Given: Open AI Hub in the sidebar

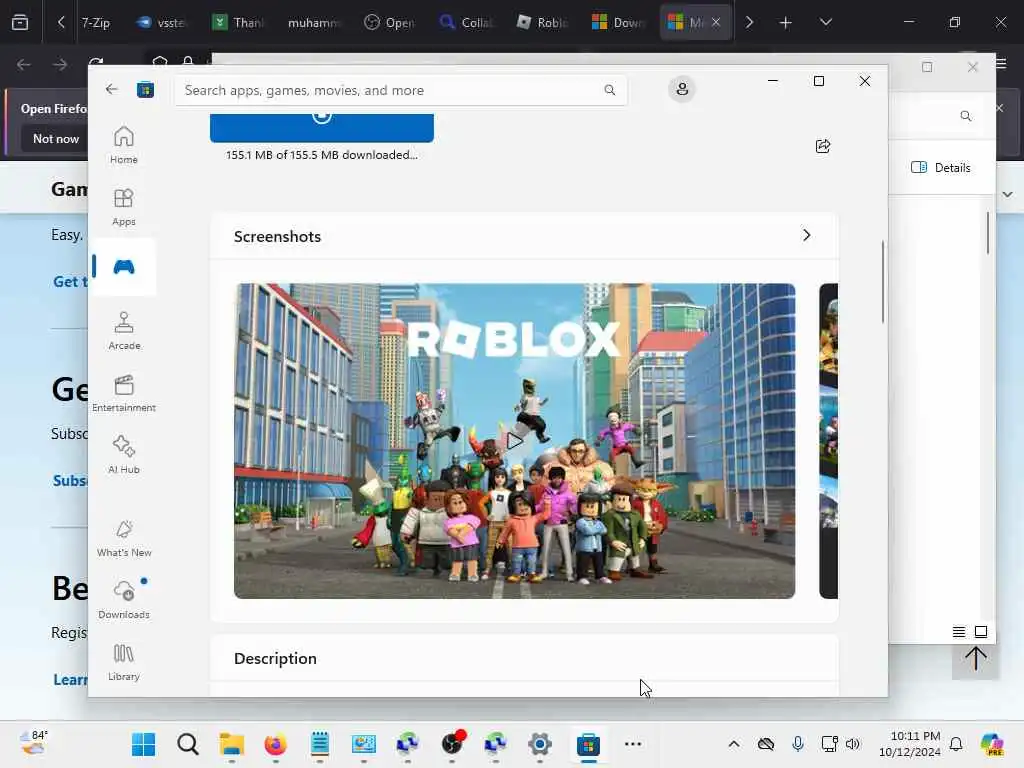Looking at the screenshot, I should point(123,455).
